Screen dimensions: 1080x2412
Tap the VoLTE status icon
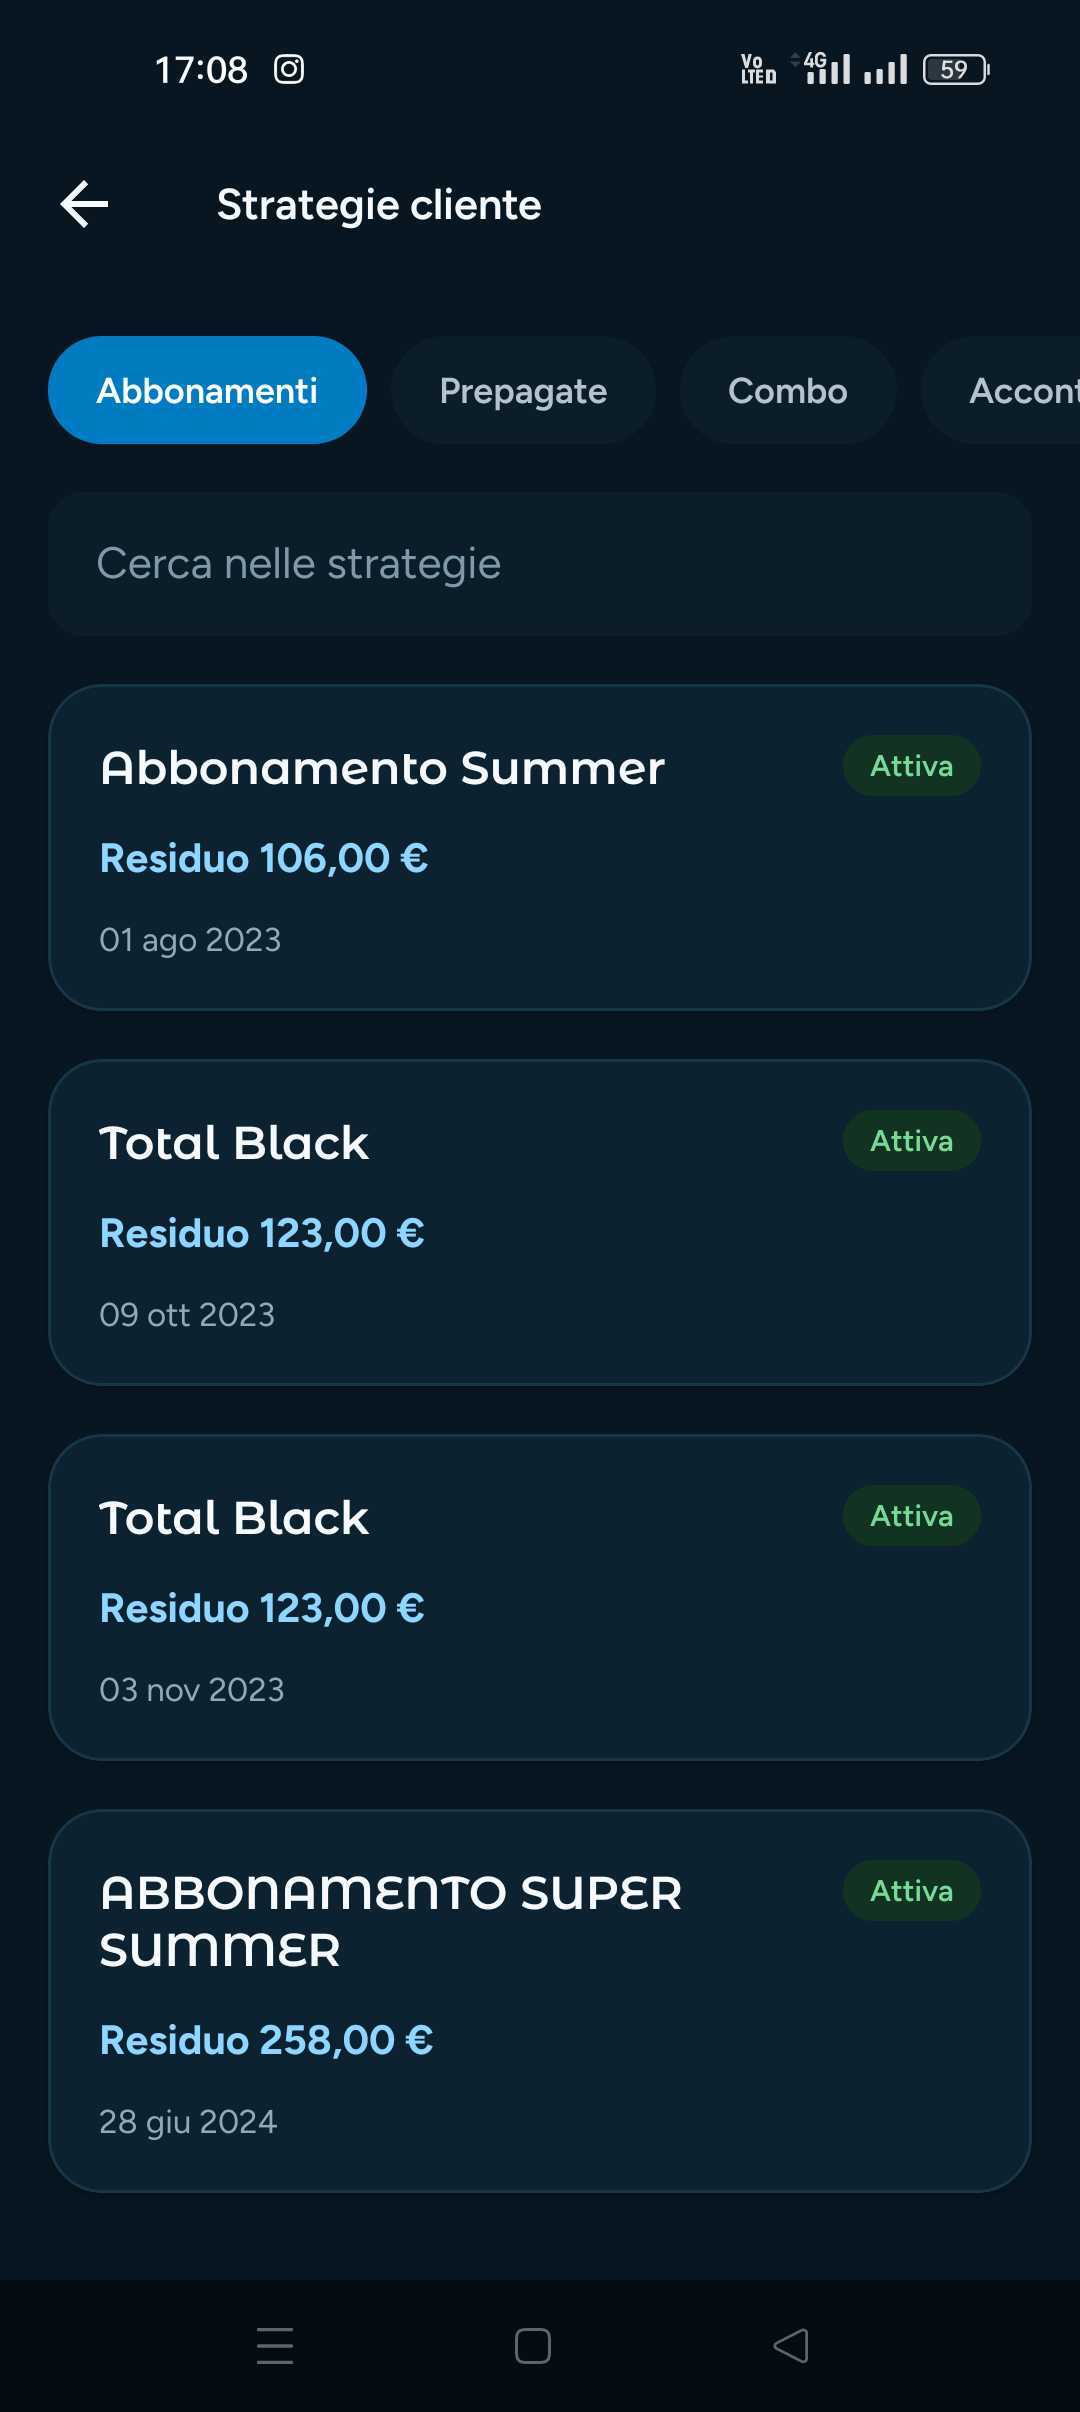[x=758, y=69]
